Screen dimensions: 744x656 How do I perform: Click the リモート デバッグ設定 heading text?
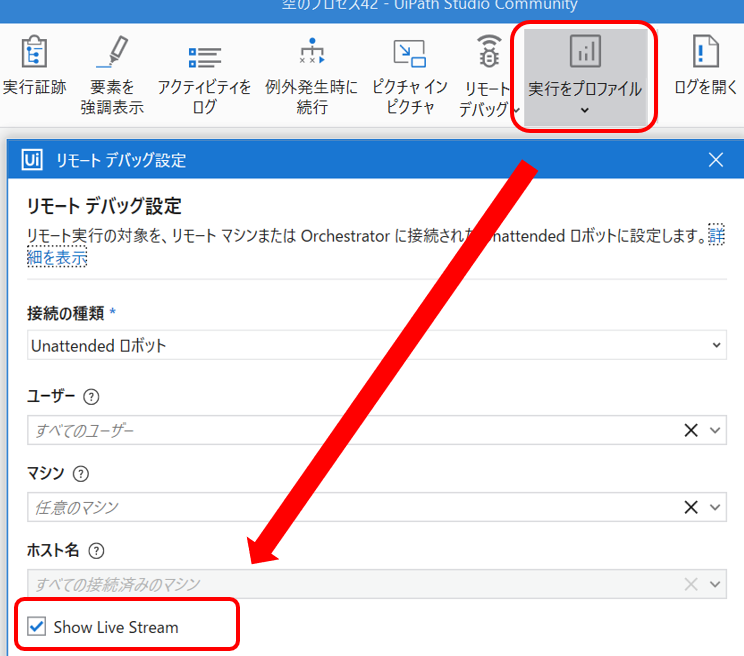(104, 206)
